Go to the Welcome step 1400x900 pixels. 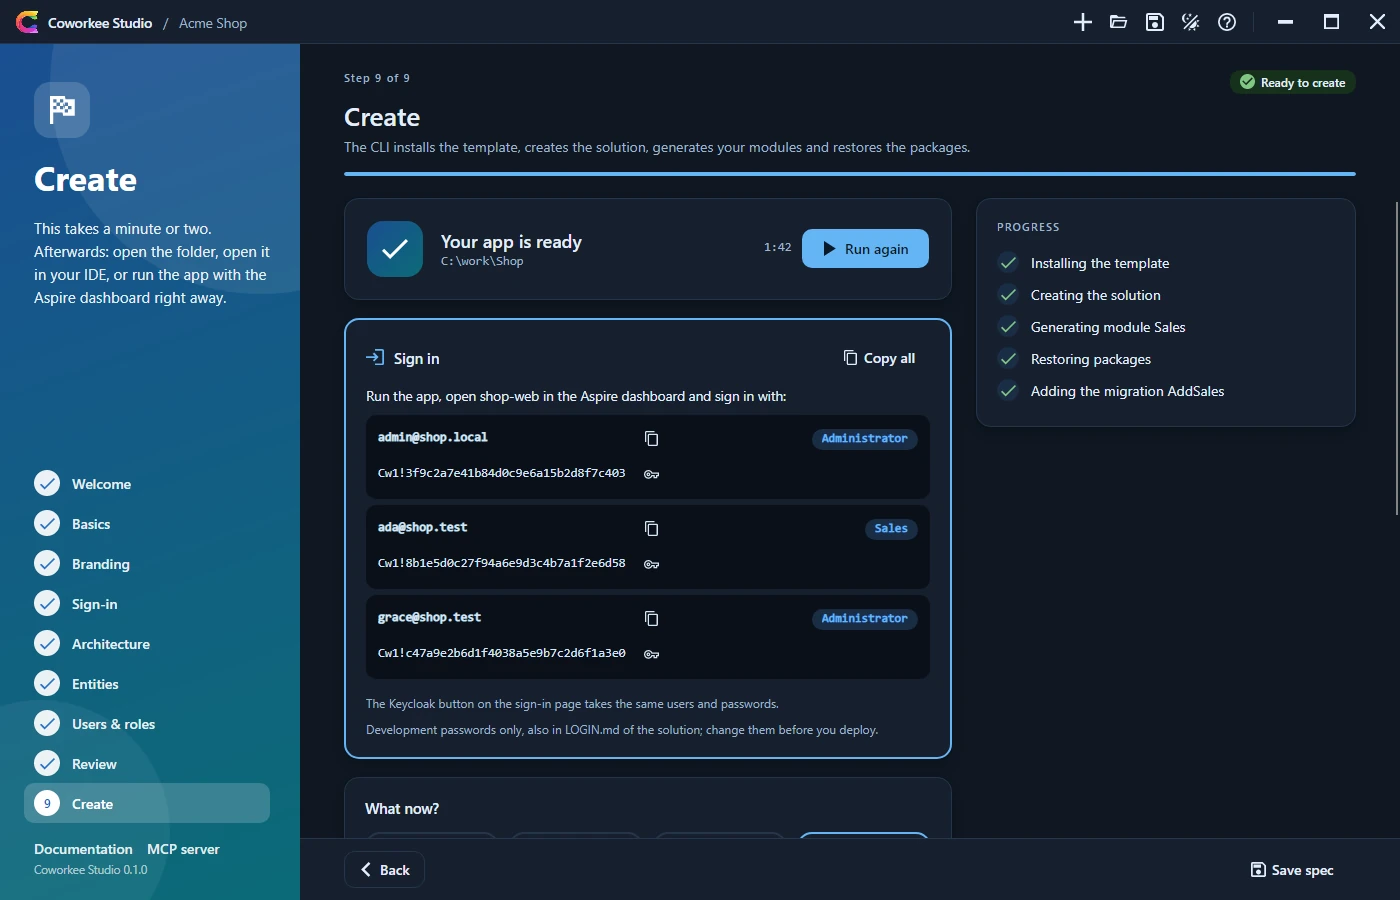[147, 484]
